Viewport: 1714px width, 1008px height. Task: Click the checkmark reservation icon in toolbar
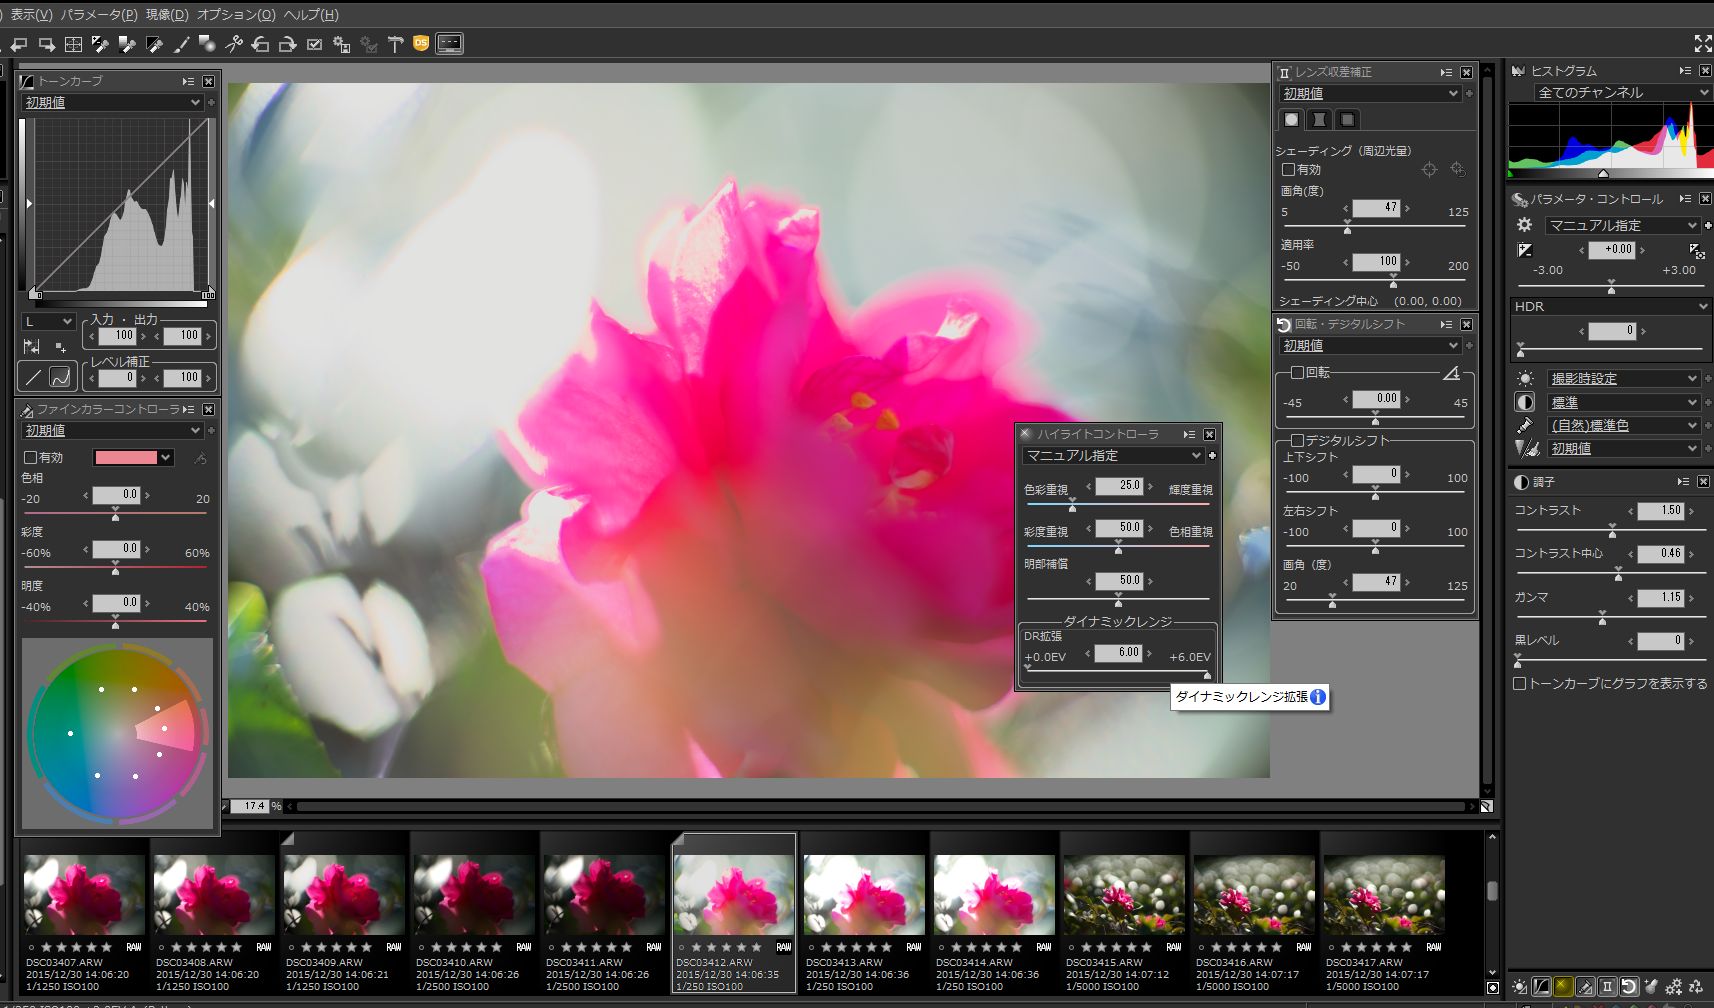(314, 44)
